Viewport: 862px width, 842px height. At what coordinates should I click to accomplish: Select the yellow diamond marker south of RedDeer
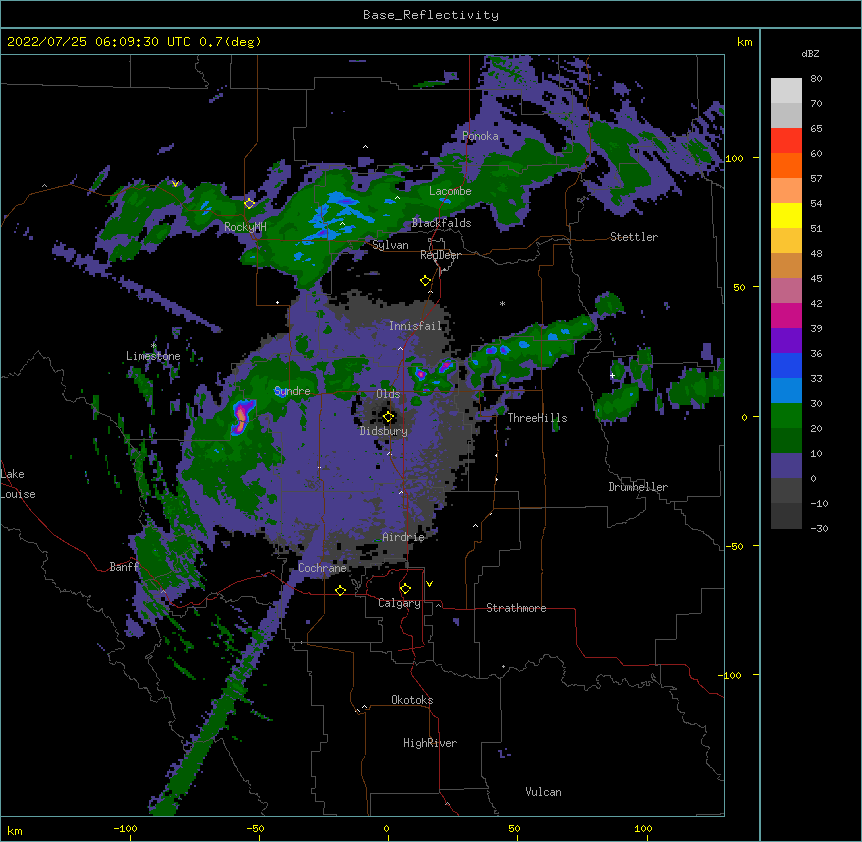click(425, 281)
